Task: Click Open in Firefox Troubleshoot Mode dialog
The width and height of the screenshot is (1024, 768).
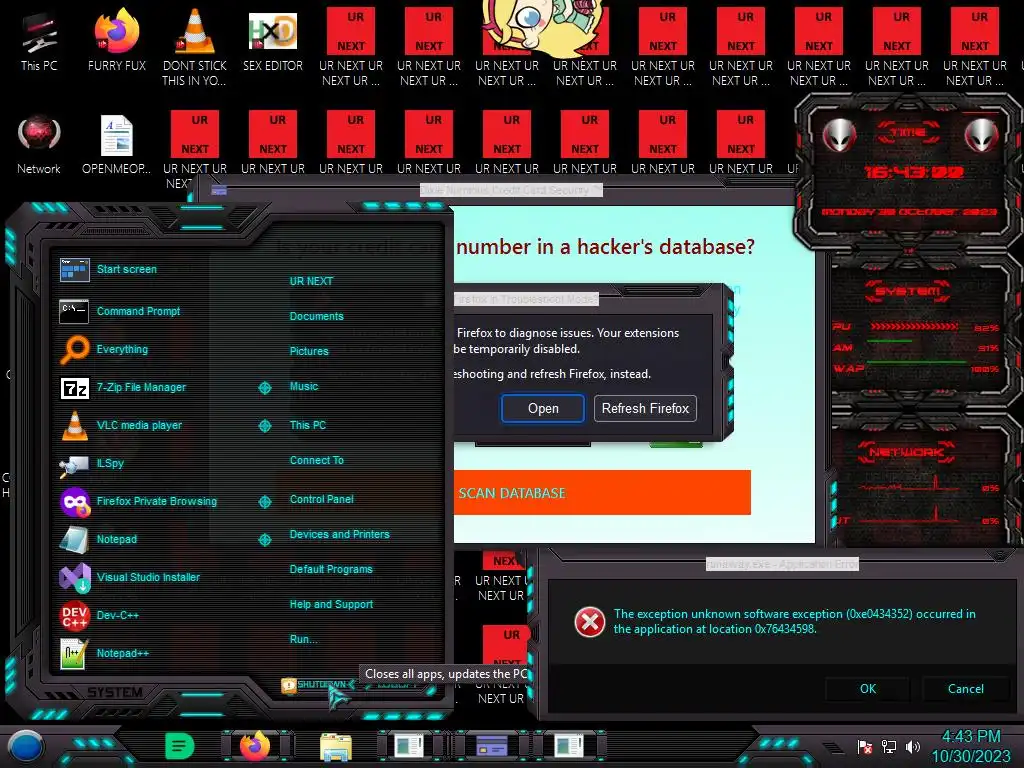Action: click(x=543, y=408)
